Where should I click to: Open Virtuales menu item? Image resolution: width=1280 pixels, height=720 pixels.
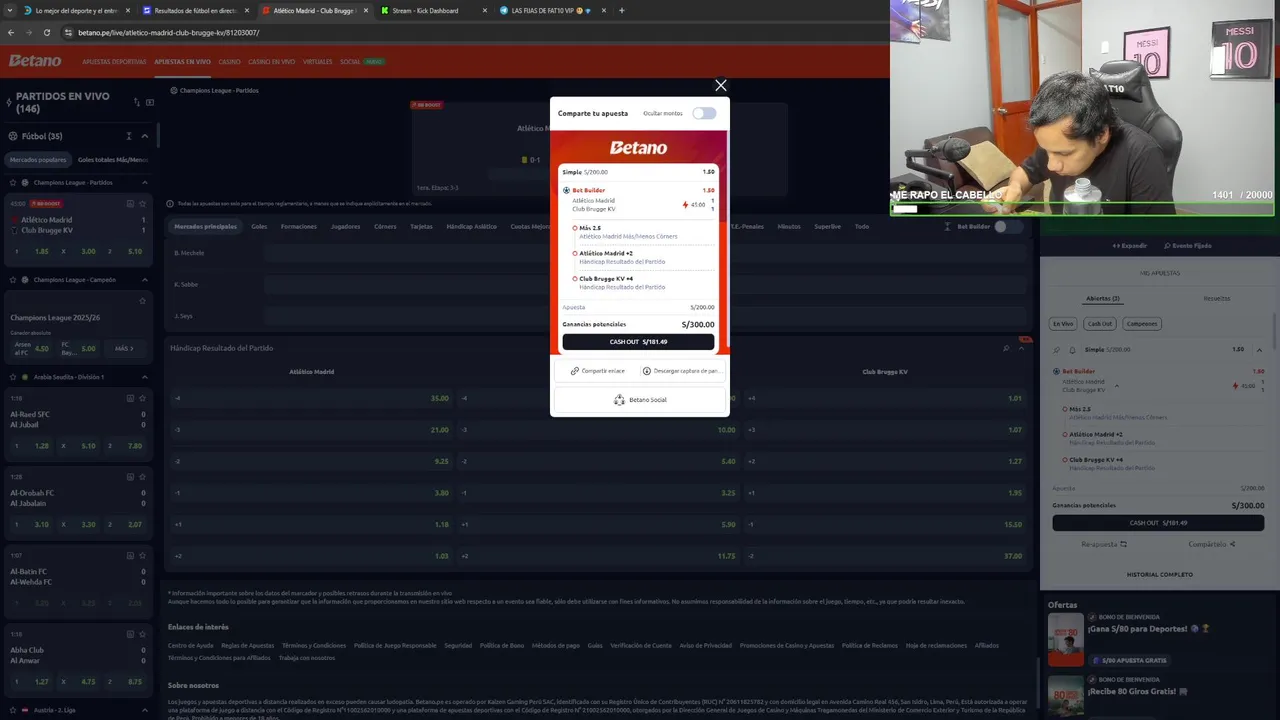(x=318, y=62)
